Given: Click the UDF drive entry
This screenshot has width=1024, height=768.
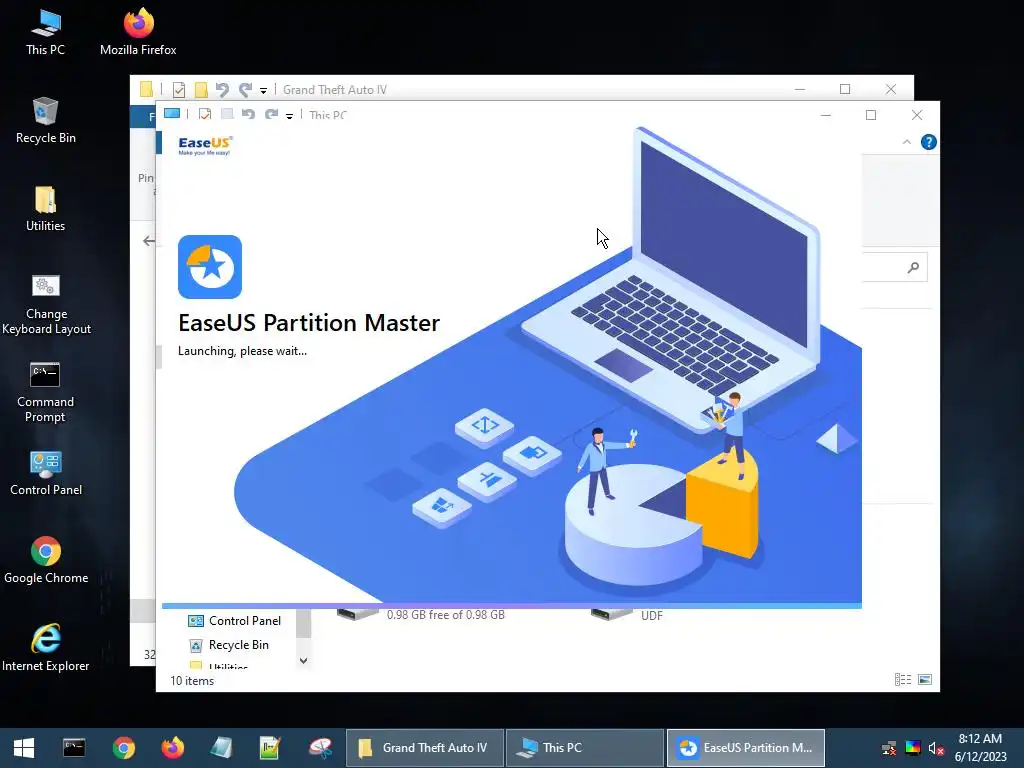Looking at the screenshot, I should click(x=627, y=615).
